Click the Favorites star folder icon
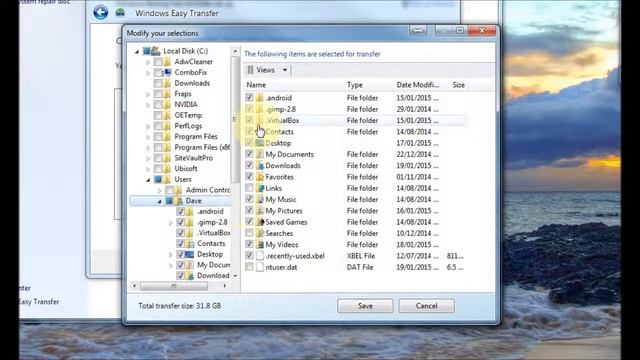Viewport: 640px width, 360px height. coord(260,177)
